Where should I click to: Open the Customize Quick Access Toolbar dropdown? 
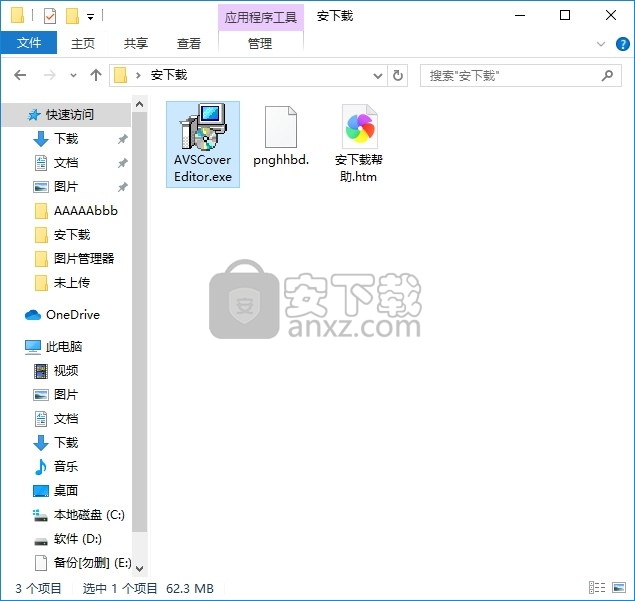[91, 17]
